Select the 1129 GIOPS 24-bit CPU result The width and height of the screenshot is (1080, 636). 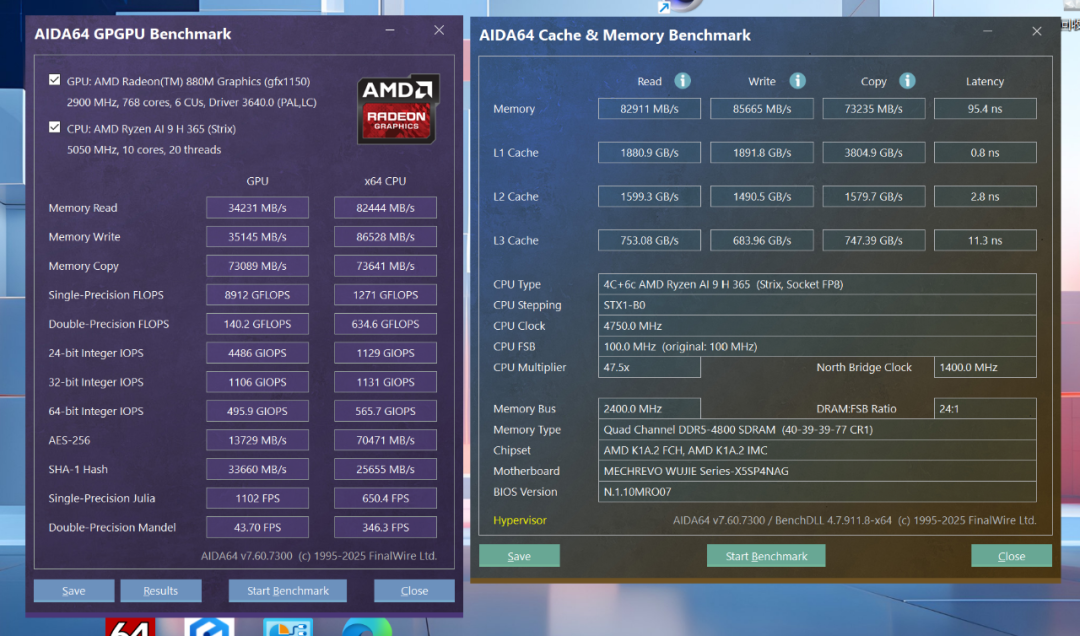[x=385, y=353]
